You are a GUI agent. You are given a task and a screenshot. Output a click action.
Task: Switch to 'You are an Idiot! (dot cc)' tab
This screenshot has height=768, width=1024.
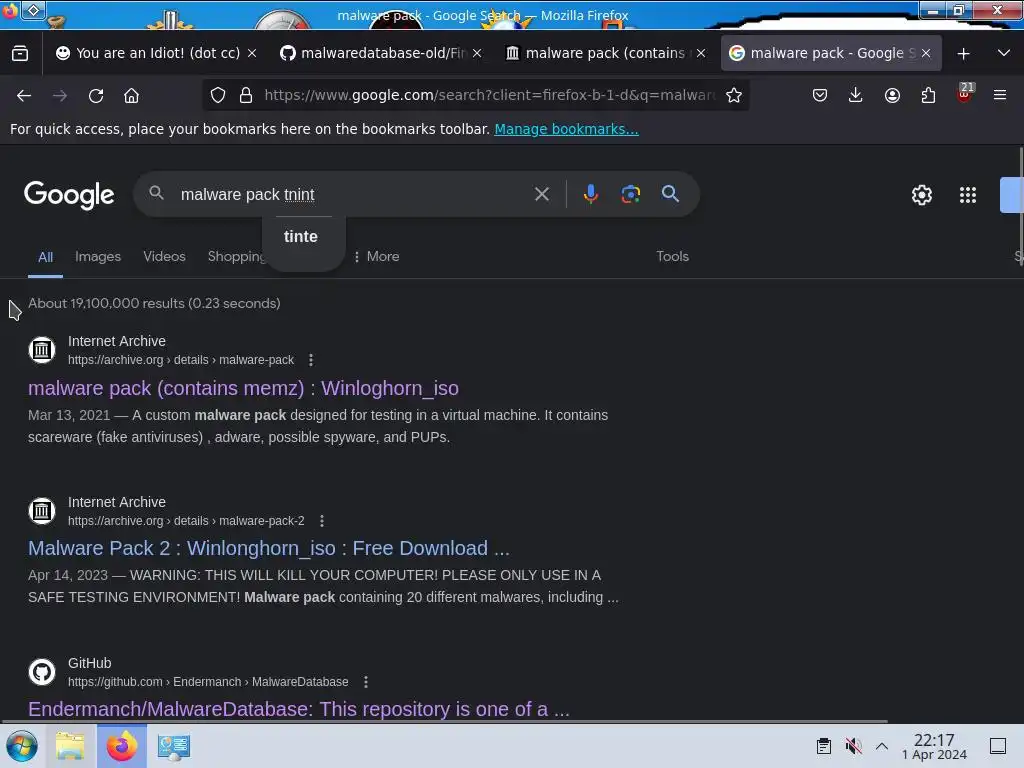(x=147, y=53)
